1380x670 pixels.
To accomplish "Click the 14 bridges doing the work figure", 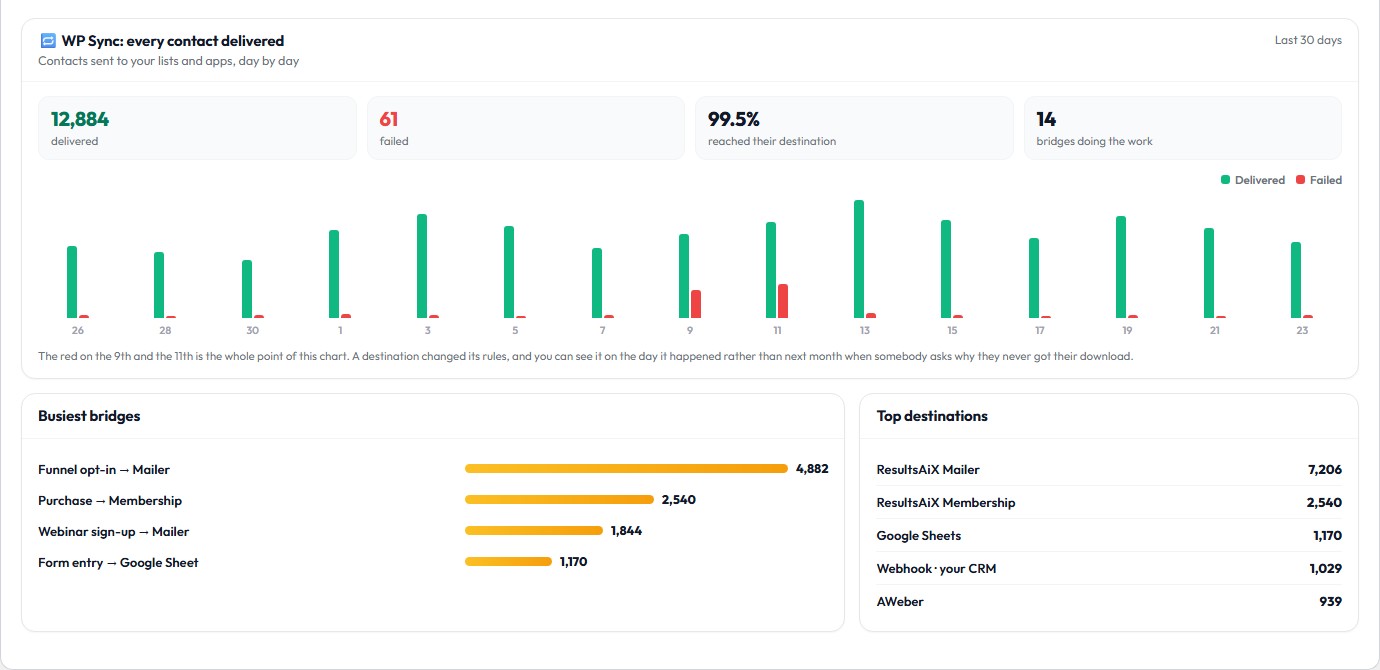I will point(1046,119).
